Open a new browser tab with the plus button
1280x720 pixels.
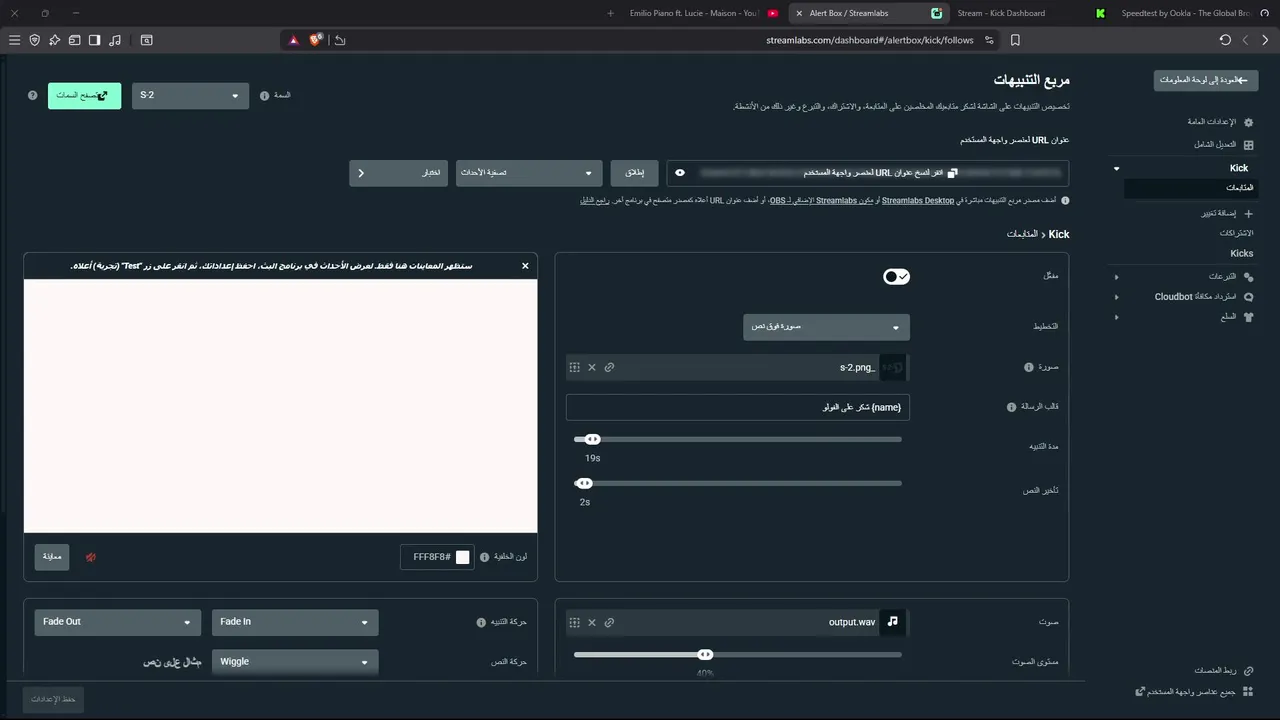click(x=610, y=13)
